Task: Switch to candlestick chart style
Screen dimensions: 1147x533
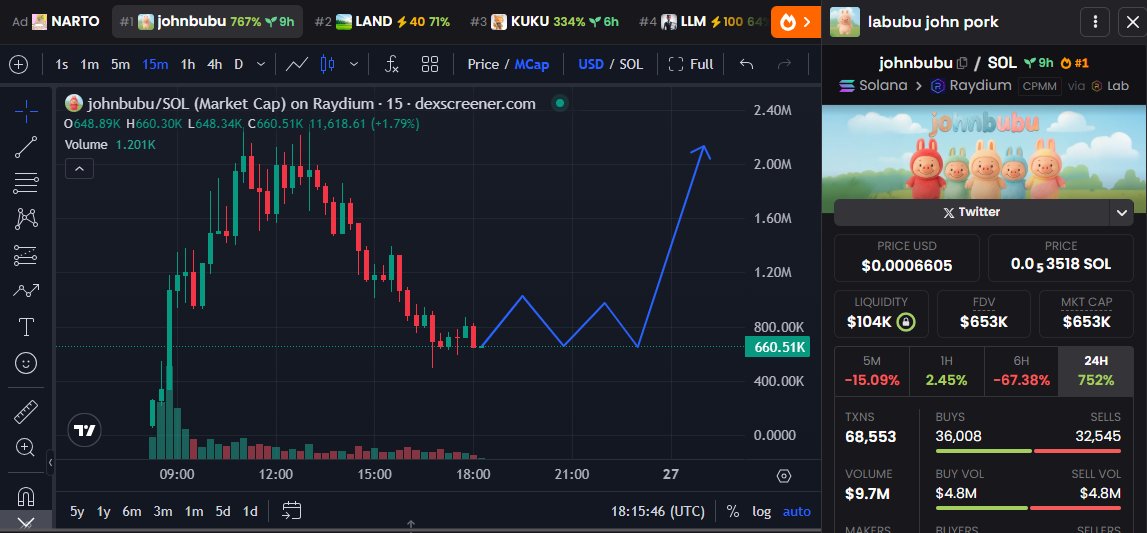Action: point(328,64)
